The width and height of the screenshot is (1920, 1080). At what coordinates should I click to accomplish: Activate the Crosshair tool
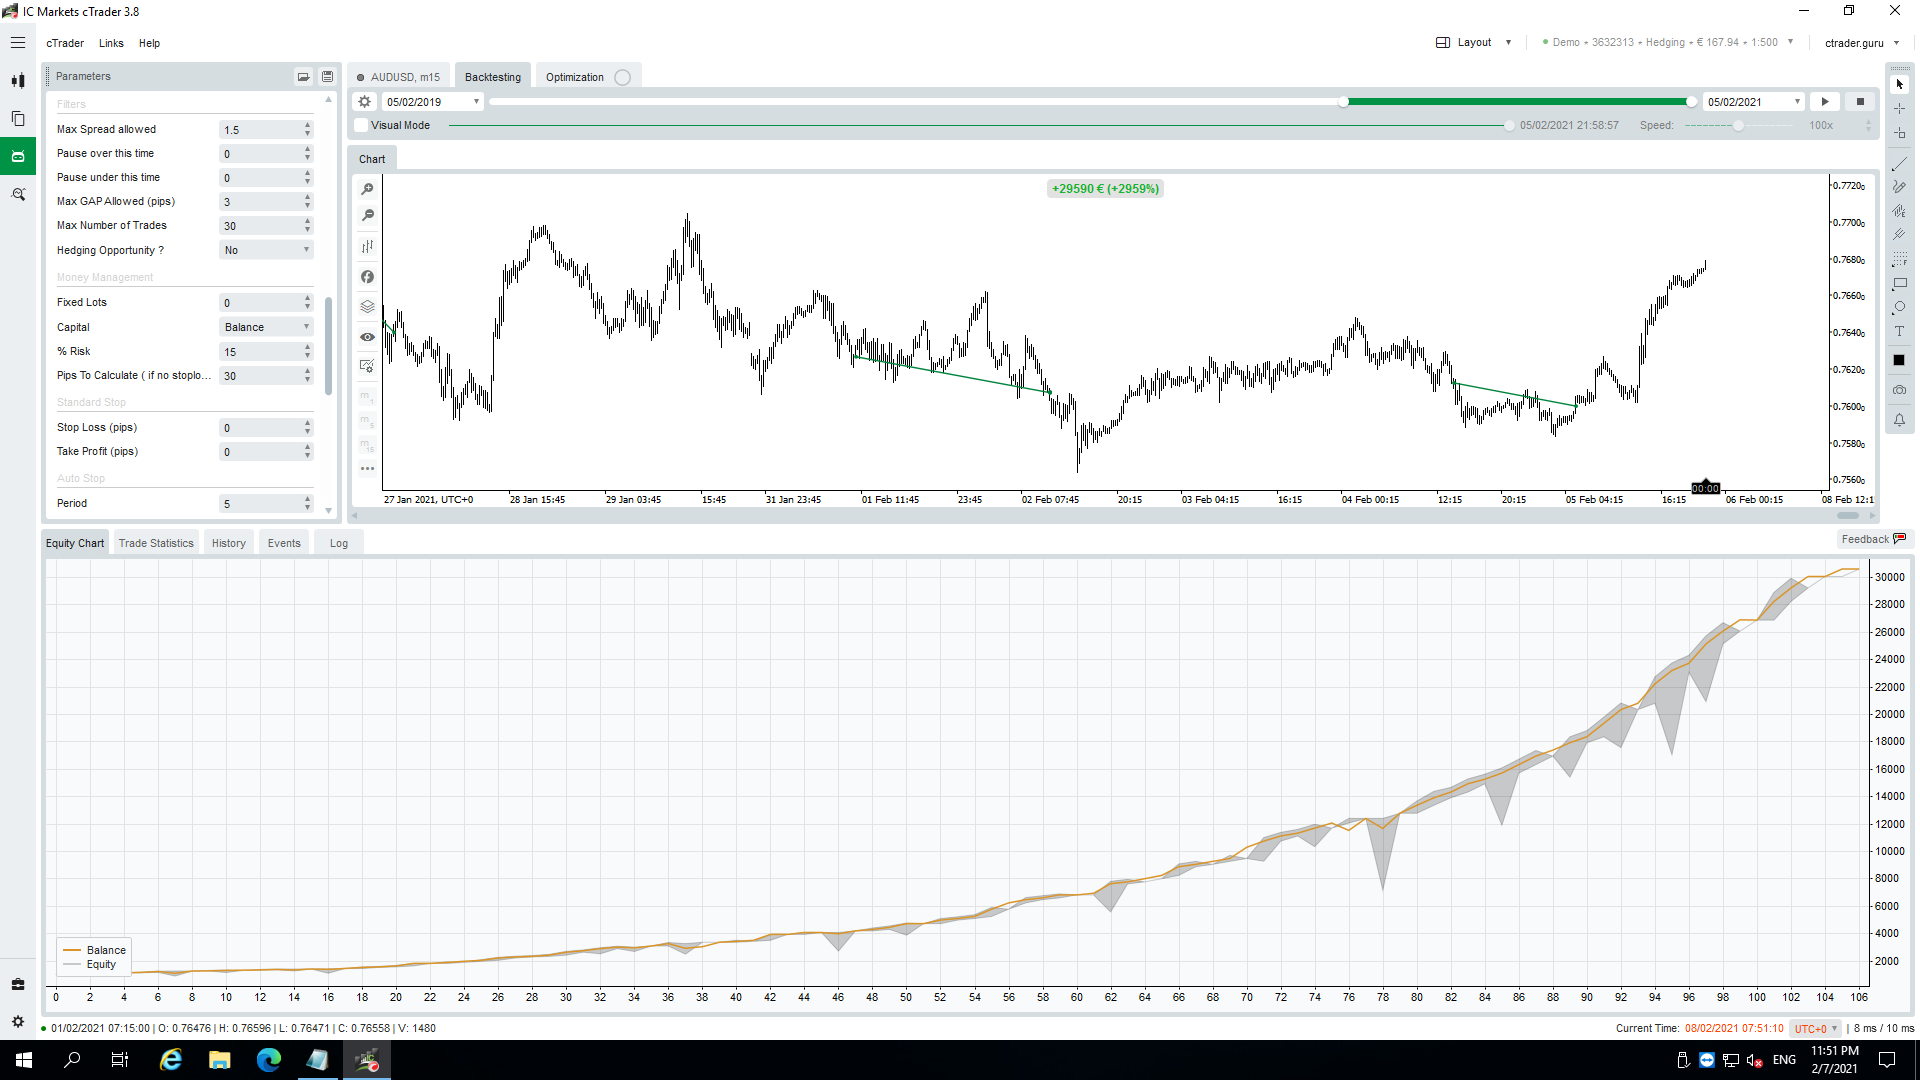tap(1899, 109)
